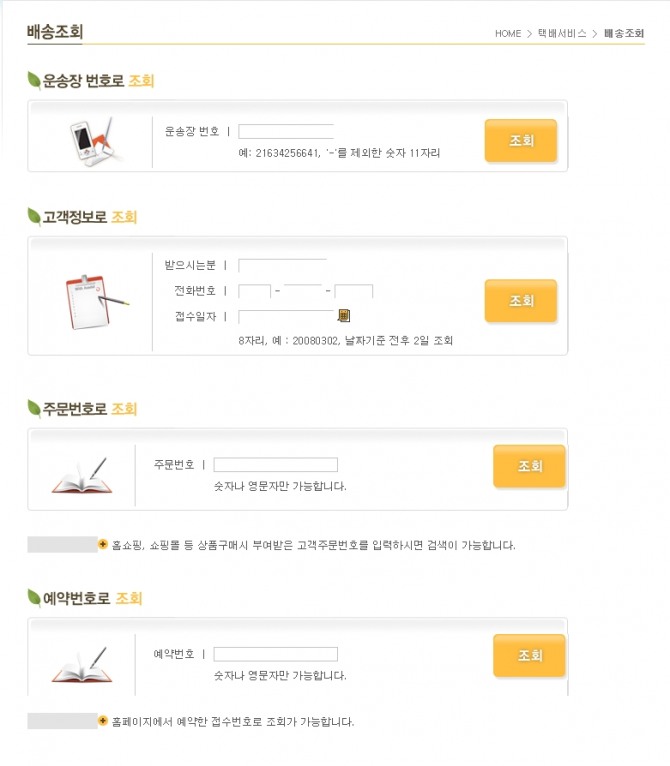The height and width of the screenshot is (766, 670).
Task: Click the 받으시는분 name input field
Action: pyautogui.click(x=282, y=265)
